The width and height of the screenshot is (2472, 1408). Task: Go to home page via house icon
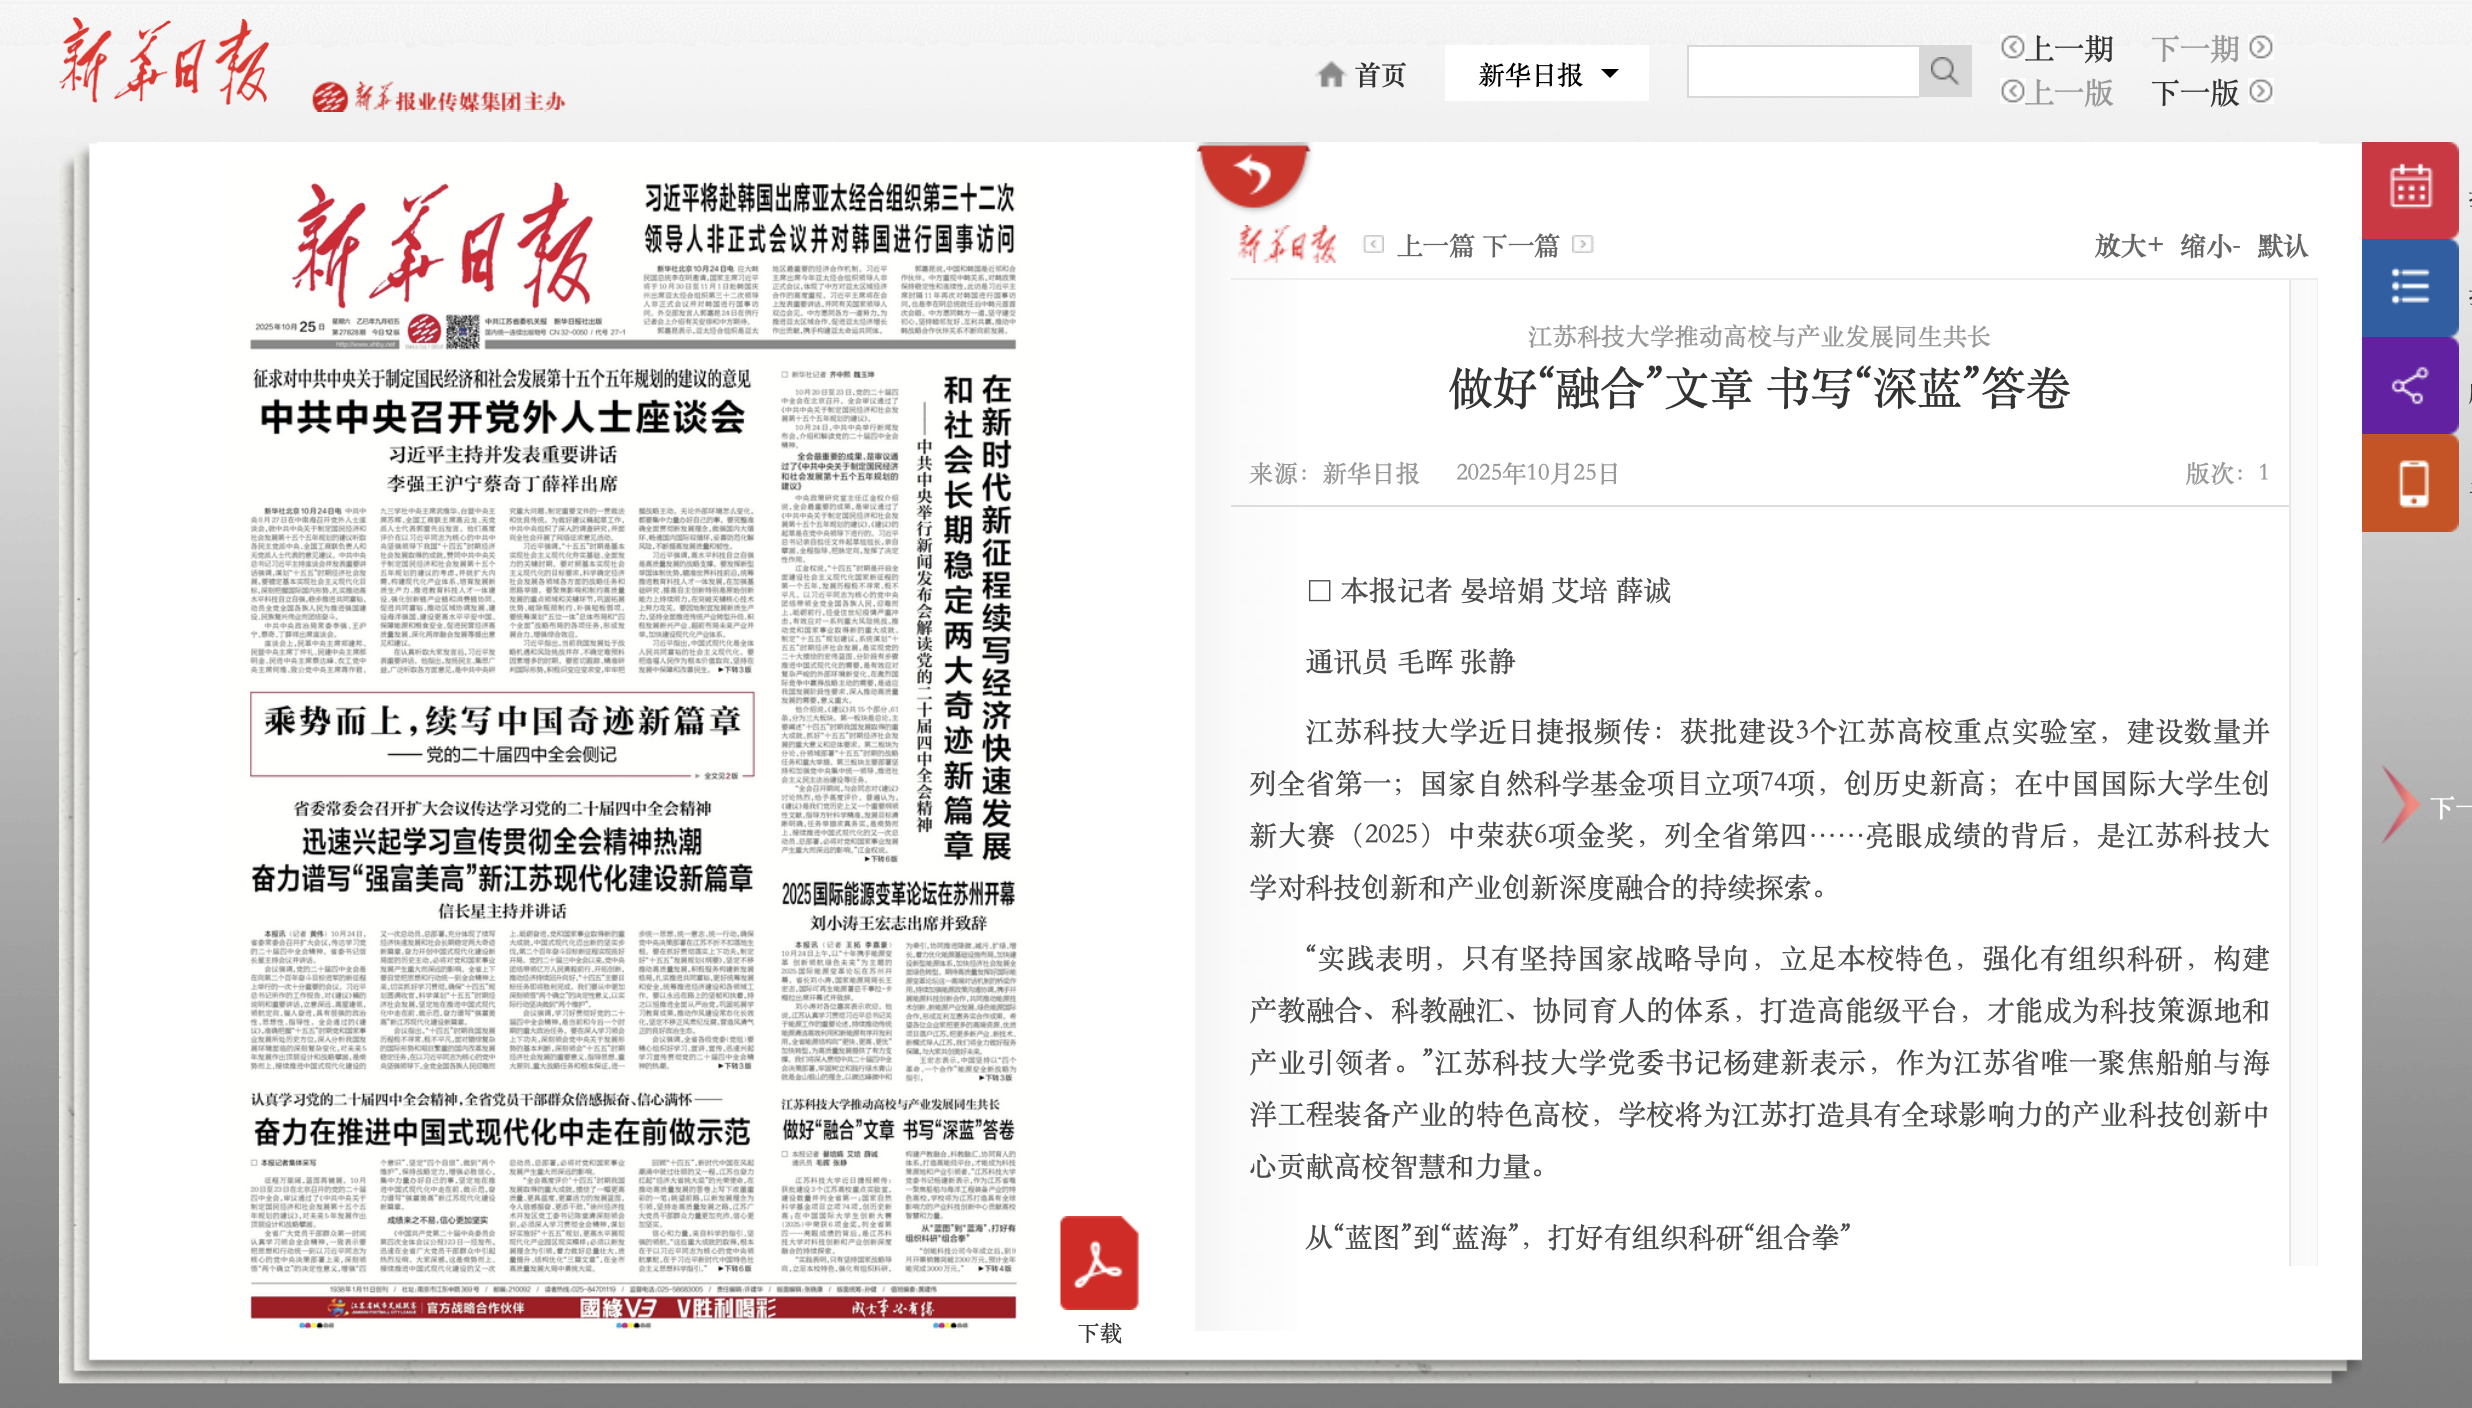point(1331,74)
